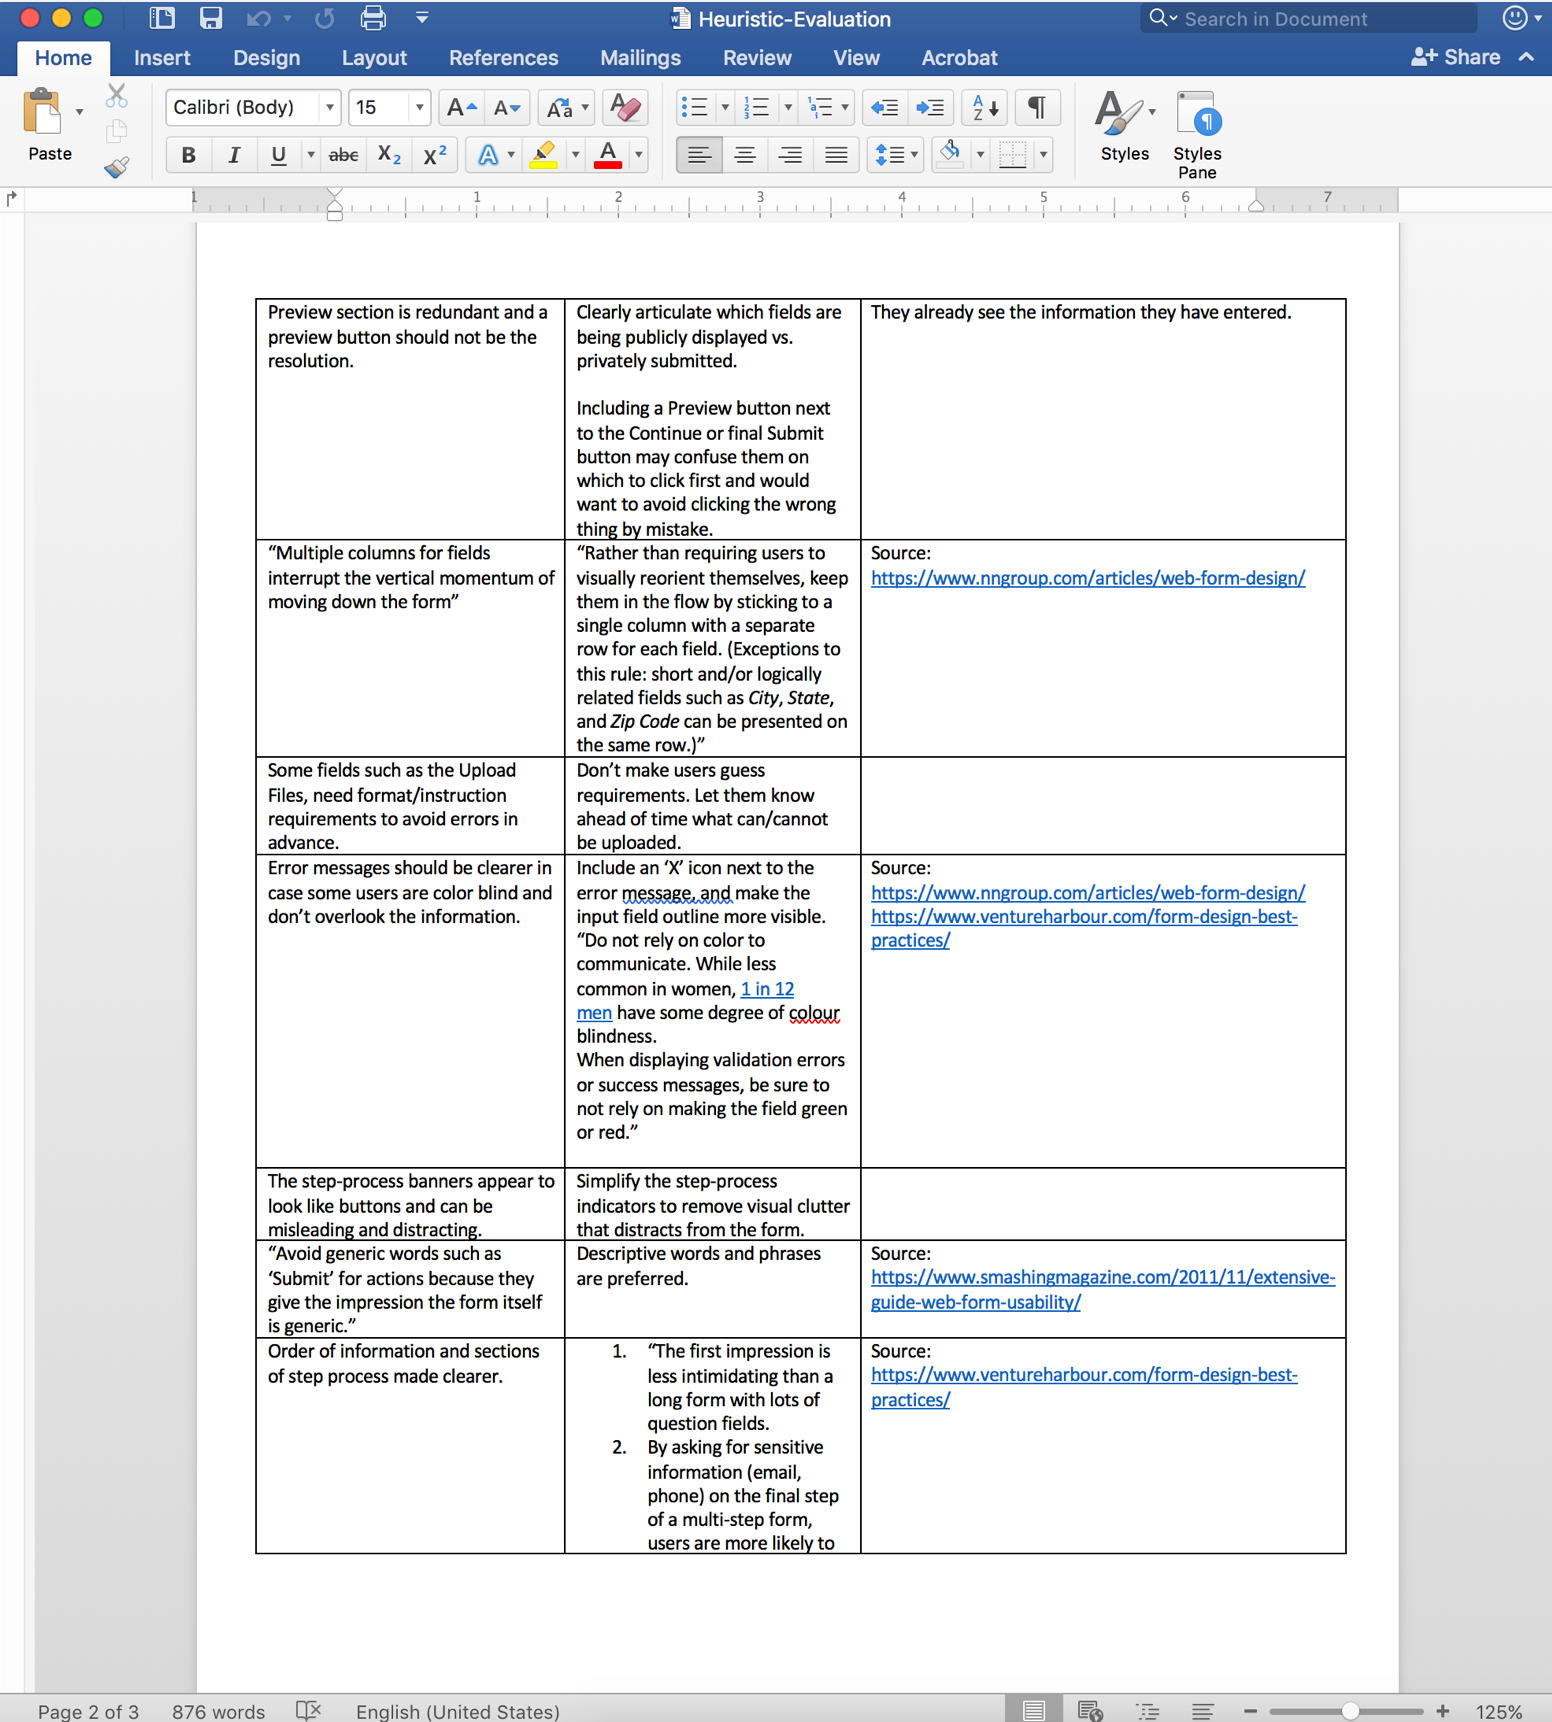Click zoom in plus button

point(1442,1711)
